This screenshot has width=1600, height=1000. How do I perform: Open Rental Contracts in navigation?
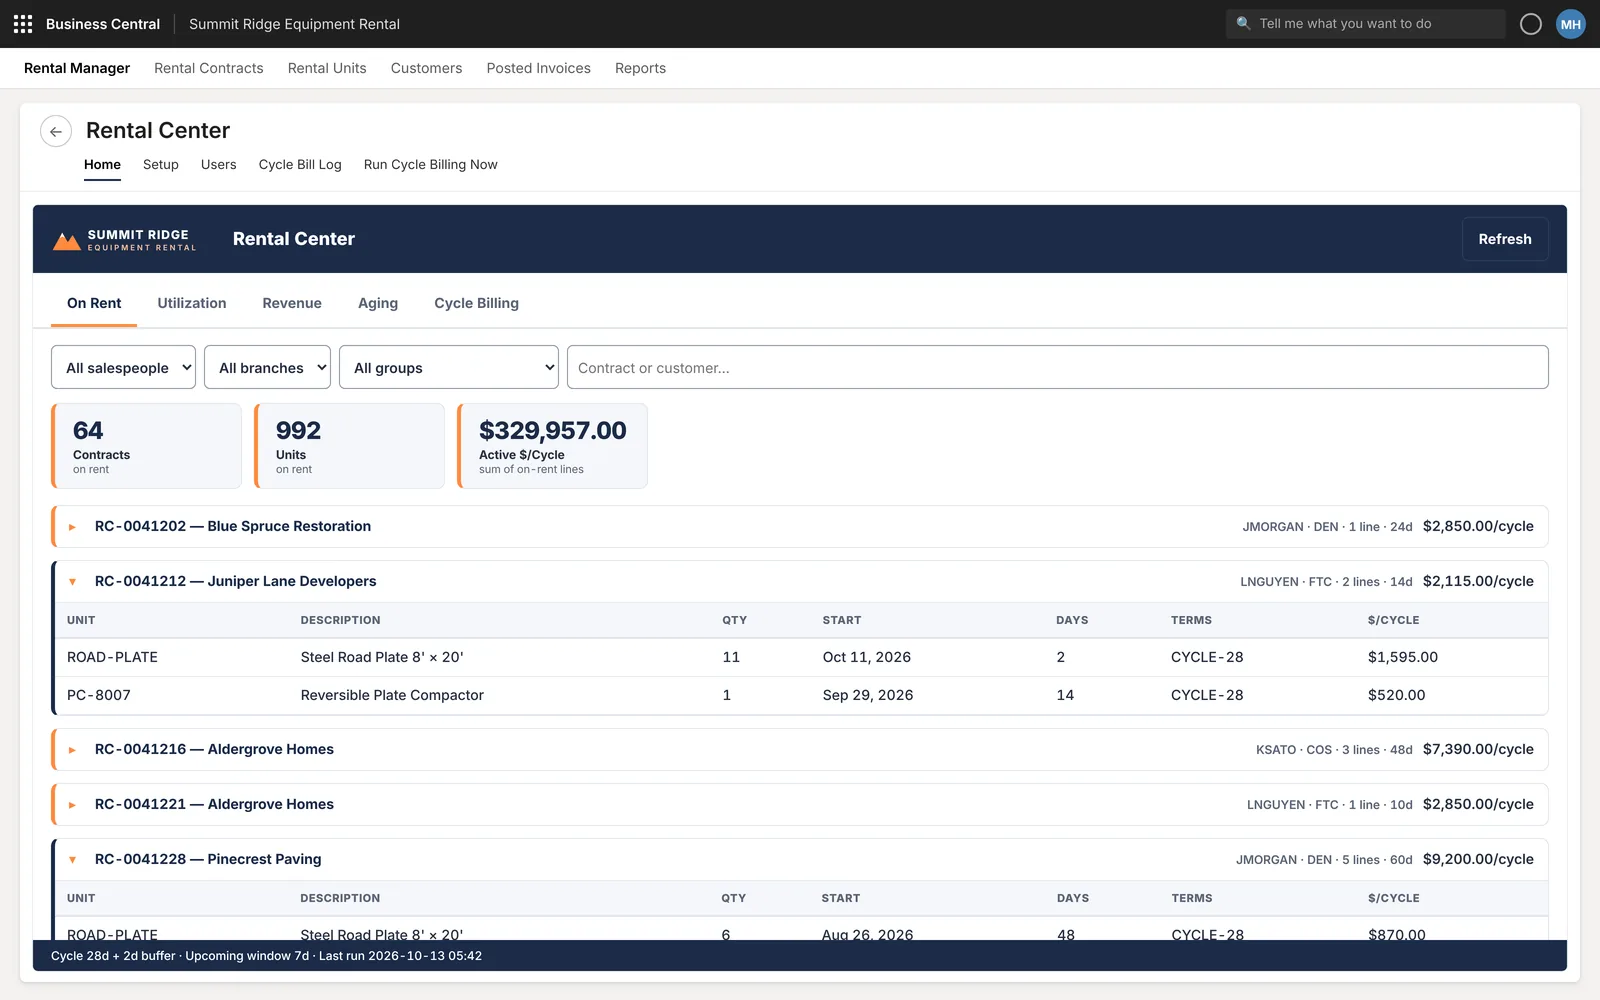(209, 68)
